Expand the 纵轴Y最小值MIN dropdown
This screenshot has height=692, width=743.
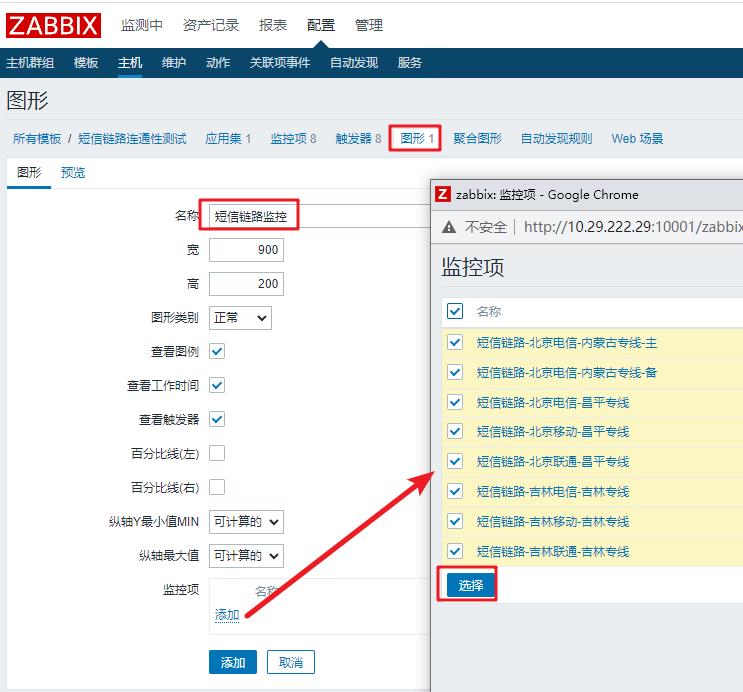246,521
